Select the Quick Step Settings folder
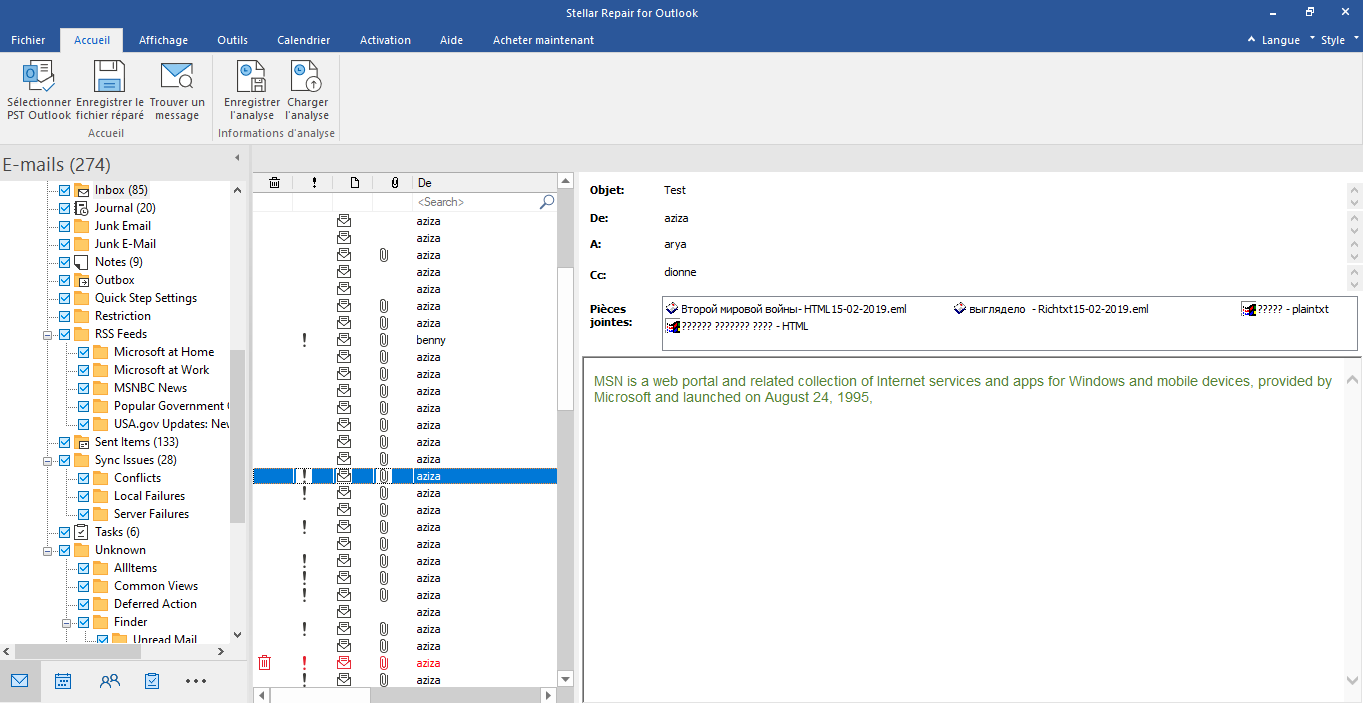 146,298
